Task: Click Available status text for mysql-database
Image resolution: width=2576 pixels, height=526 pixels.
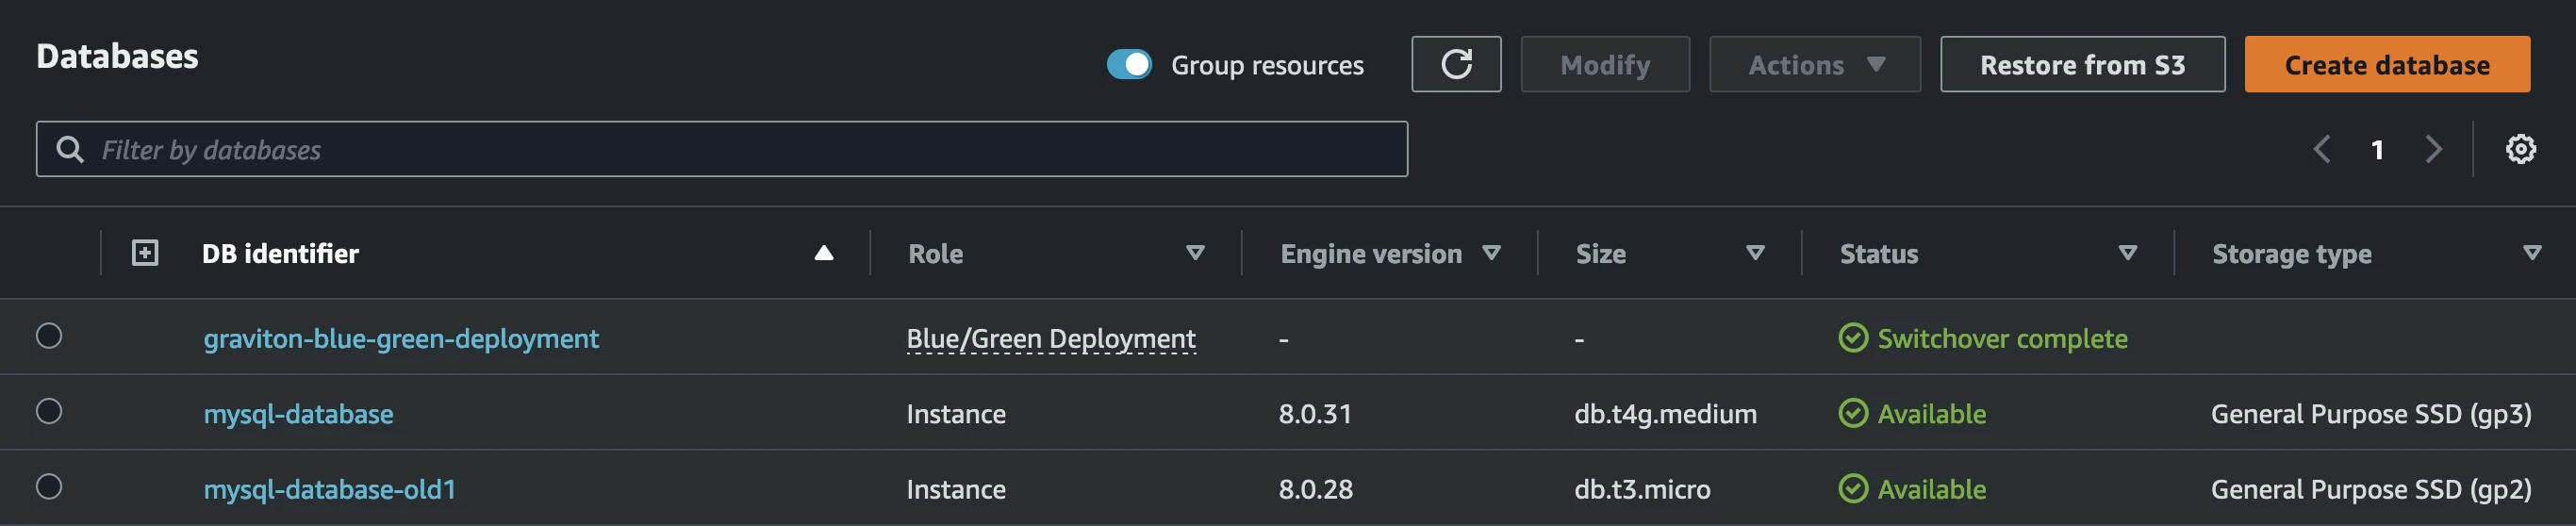Action: [1931, 414]
